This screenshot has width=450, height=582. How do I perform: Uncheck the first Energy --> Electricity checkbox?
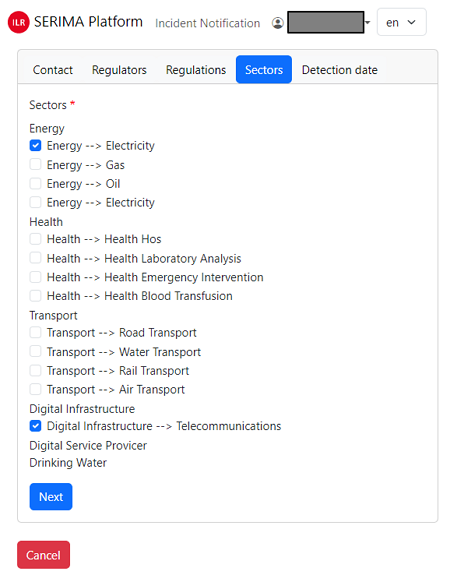tap(36, 146)
